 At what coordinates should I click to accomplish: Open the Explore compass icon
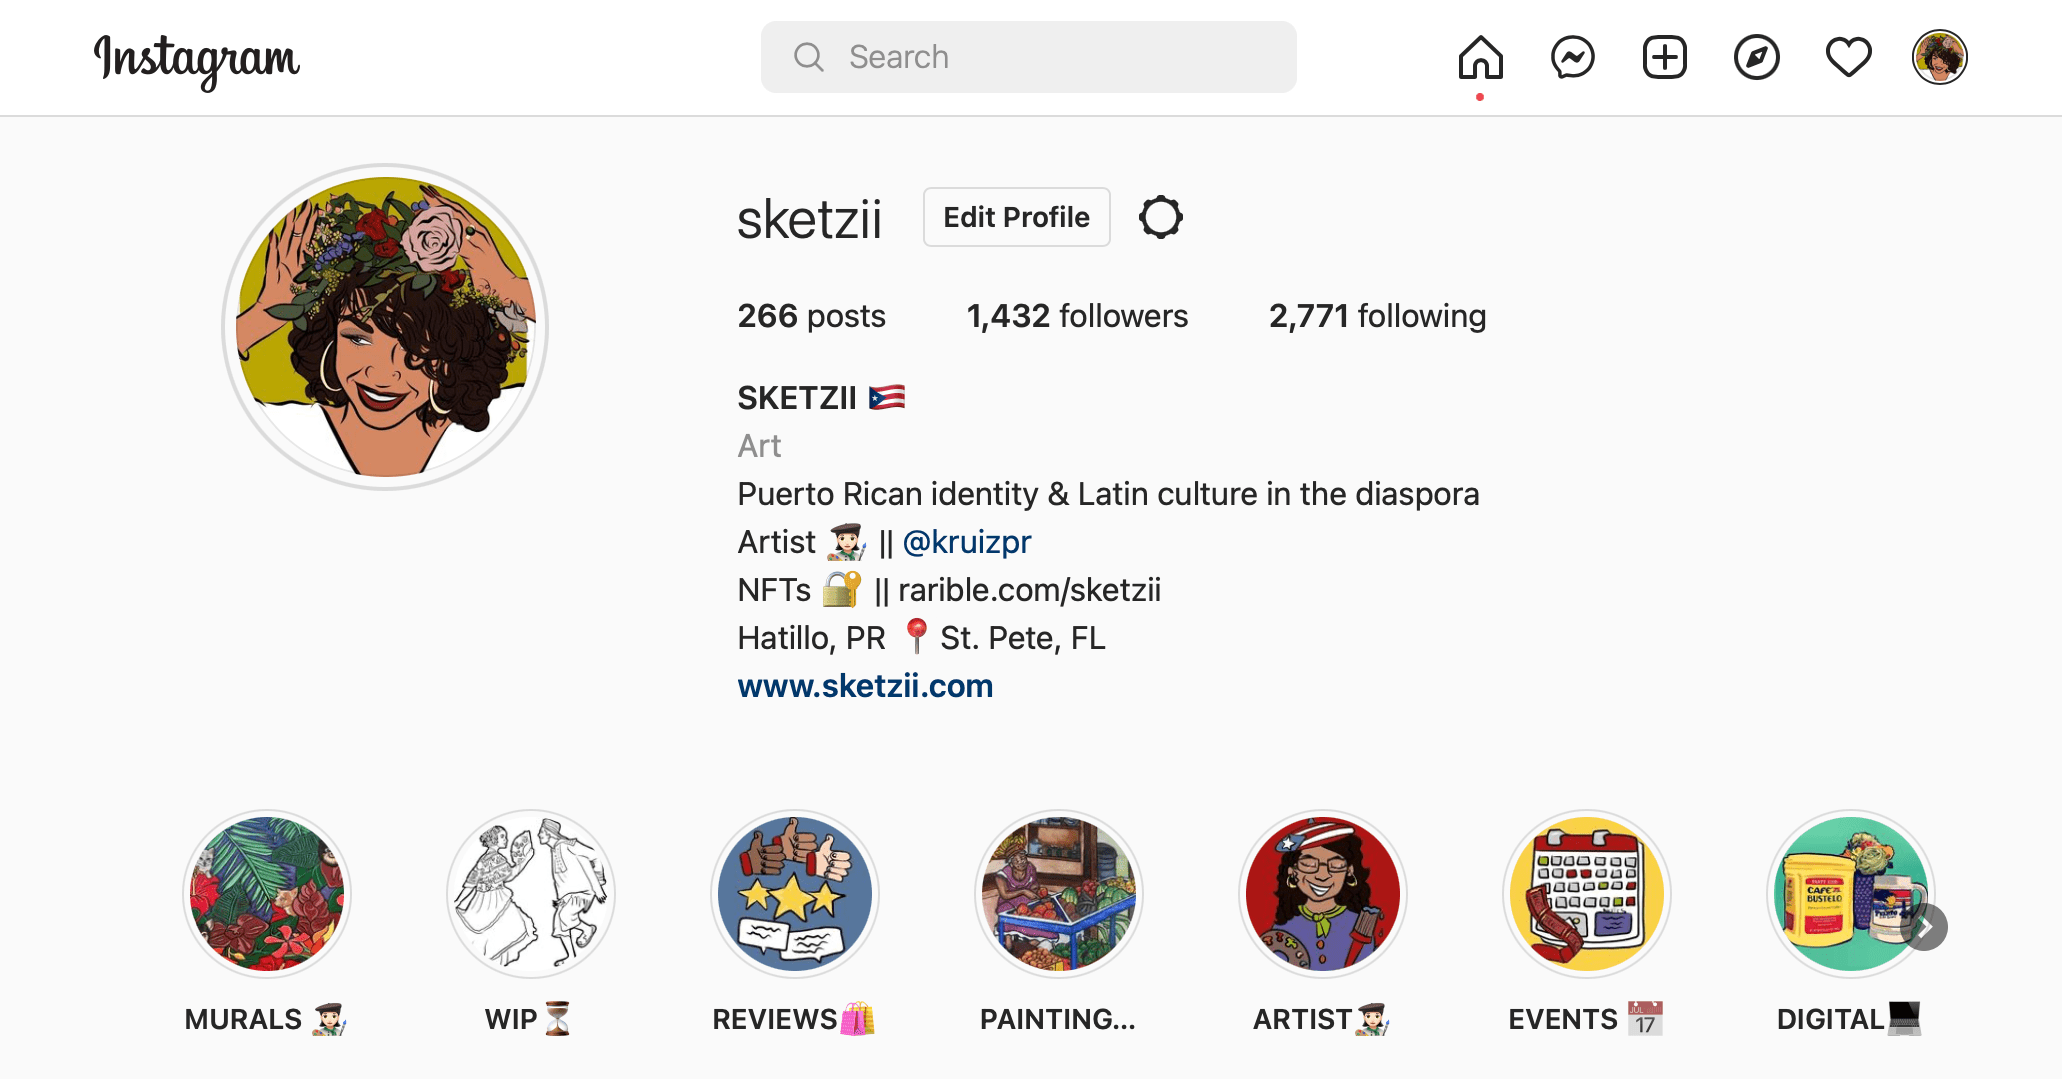pyautogui.click(x=1756, y=57)
